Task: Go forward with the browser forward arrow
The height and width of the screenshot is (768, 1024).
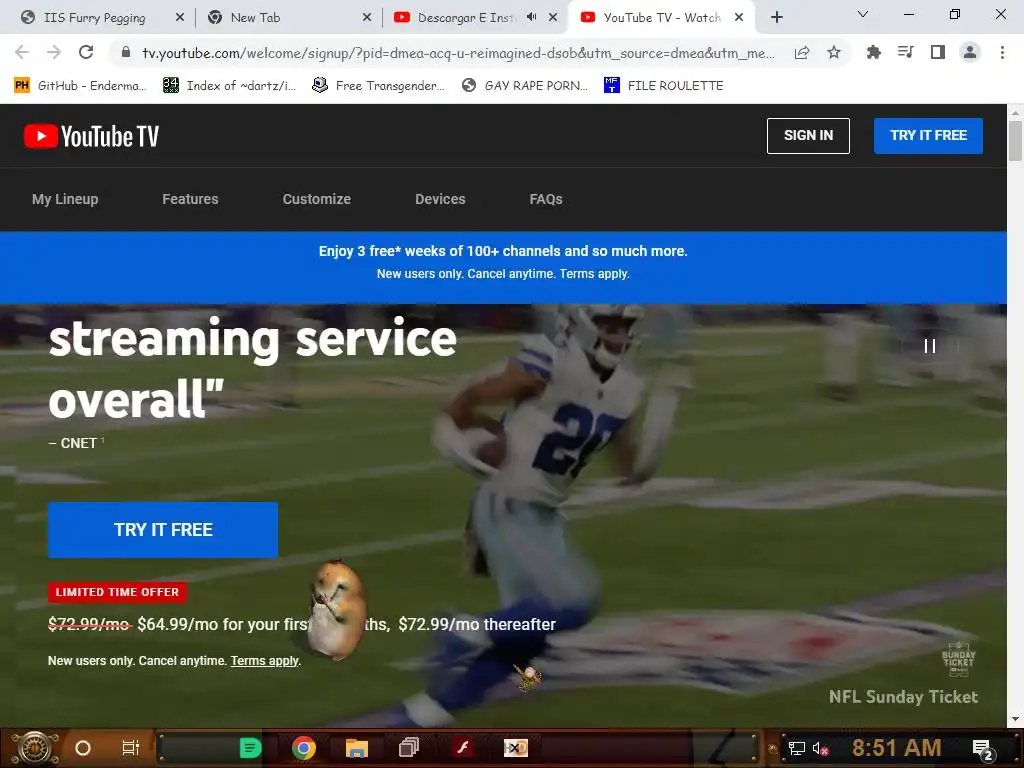Action: pos(54,52)
